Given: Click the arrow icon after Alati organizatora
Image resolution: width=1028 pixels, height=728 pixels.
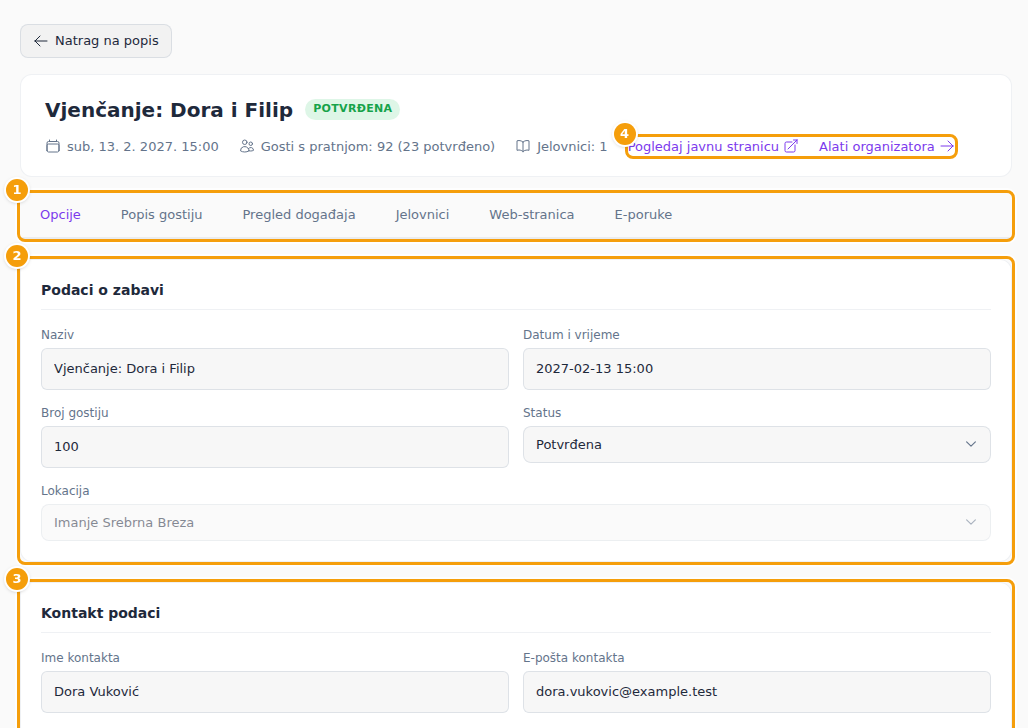Looking at the screenshot, I should pos(947,146).
